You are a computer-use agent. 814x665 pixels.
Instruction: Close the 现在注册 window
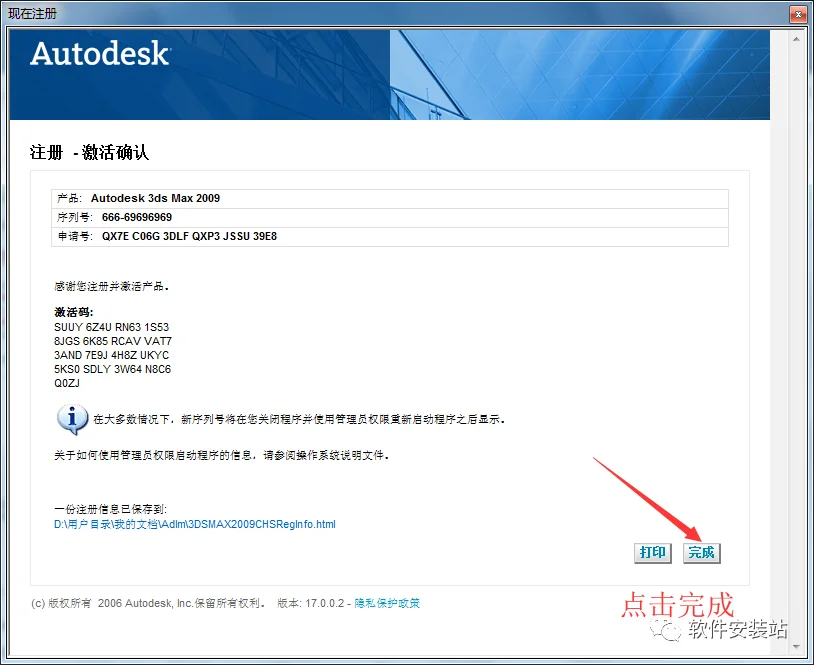[798, 14]
